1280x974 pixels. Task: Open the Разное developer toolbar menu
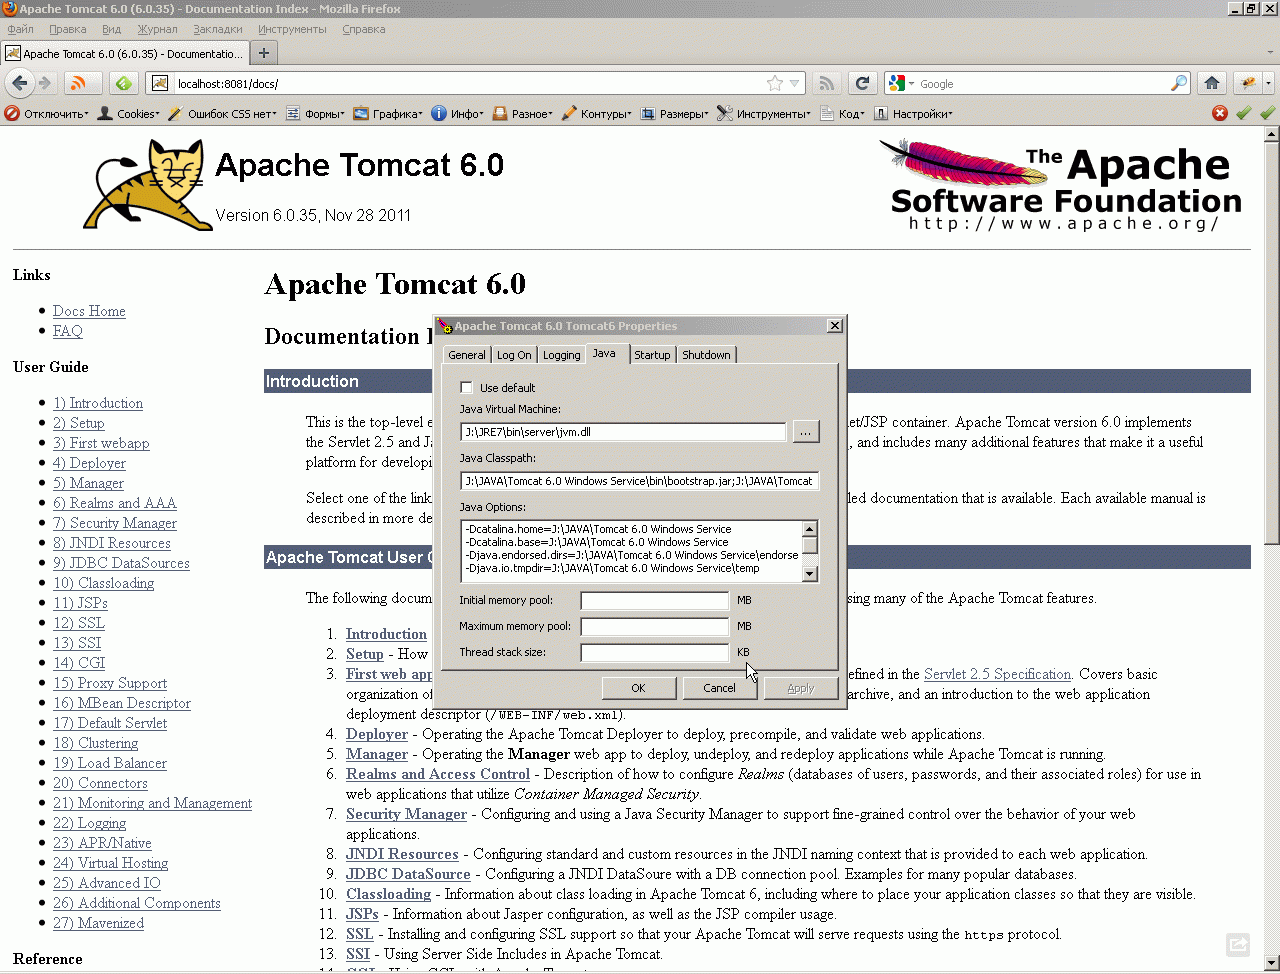click(523, 114)
